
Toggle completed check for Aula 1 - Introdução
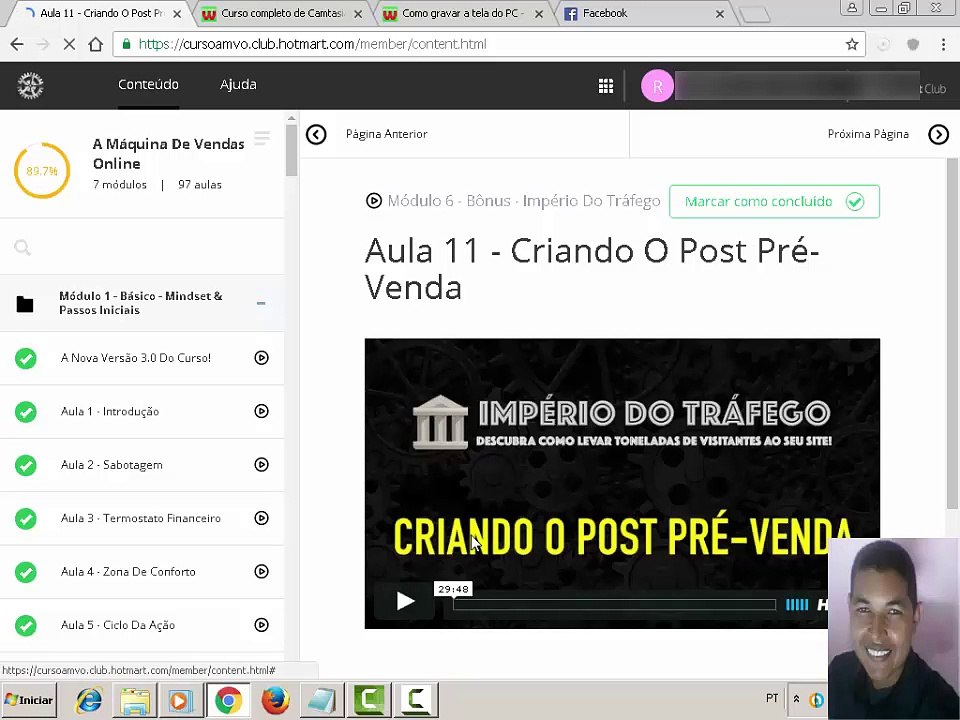(x=26, y=411)
